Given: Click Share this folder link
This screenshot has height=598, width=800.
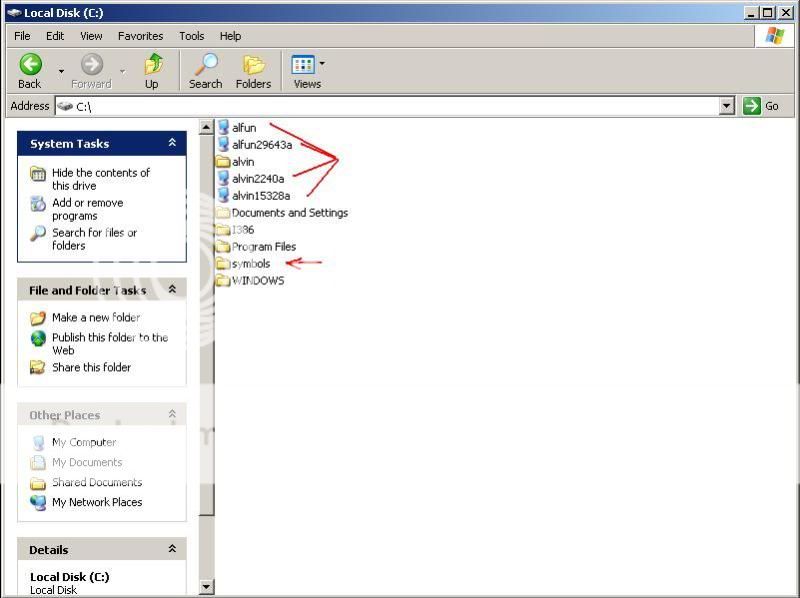Looking at the screenshot, I should pyautogui.click(x=91, y=367).
